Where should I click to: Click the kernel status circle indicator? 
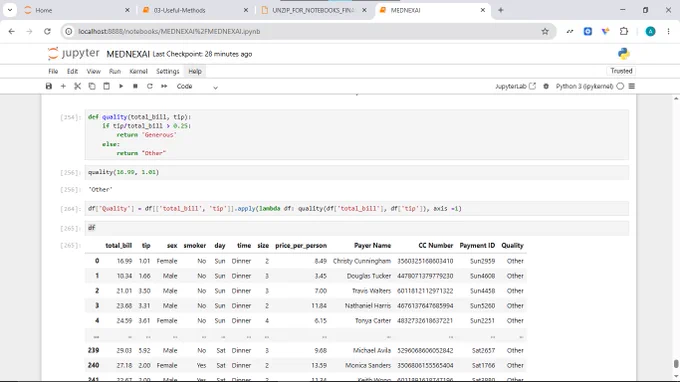coord(620,86)
